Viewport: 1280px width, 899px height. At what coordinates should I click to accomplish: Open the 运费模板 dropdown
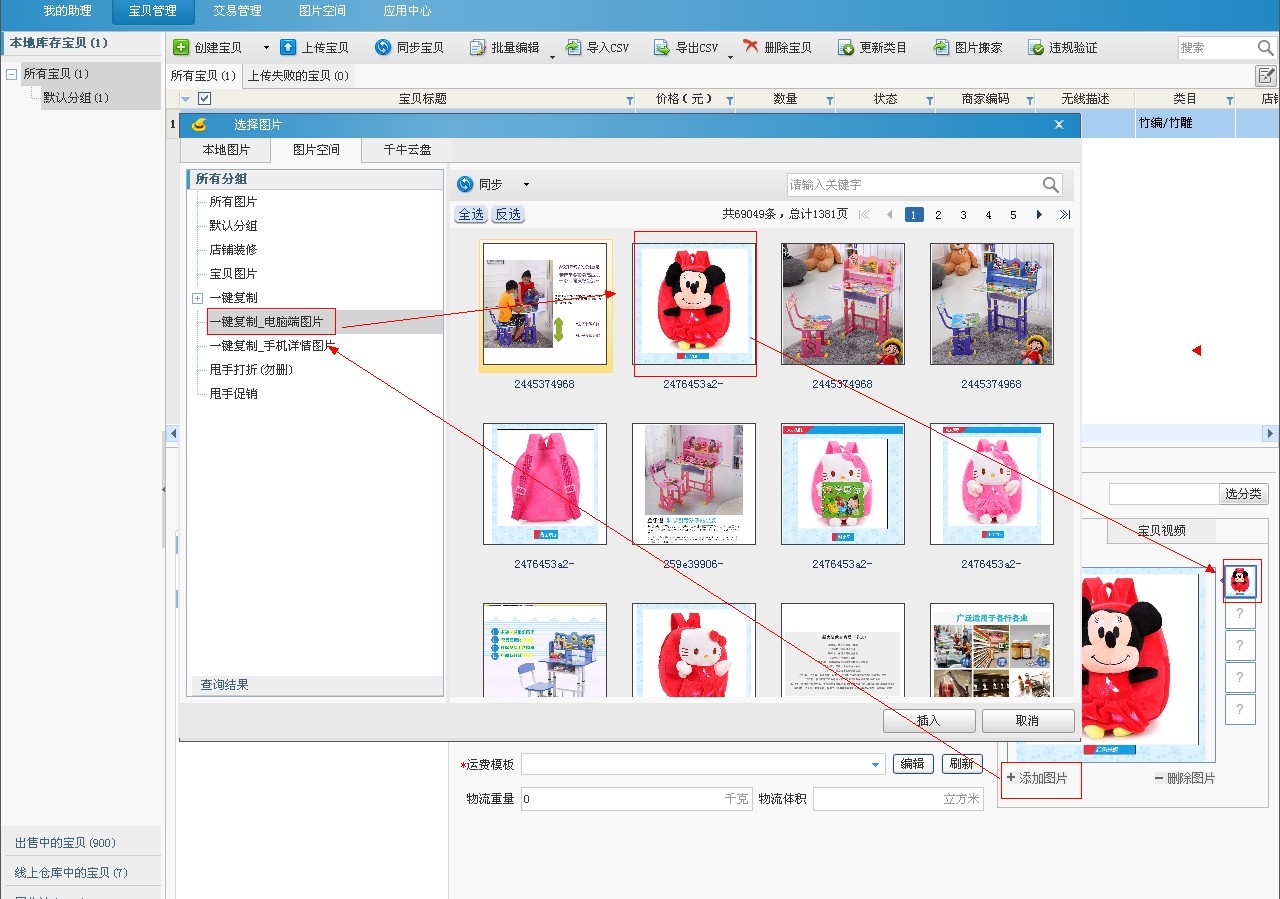pyautogui.click(x=877, y=764)
